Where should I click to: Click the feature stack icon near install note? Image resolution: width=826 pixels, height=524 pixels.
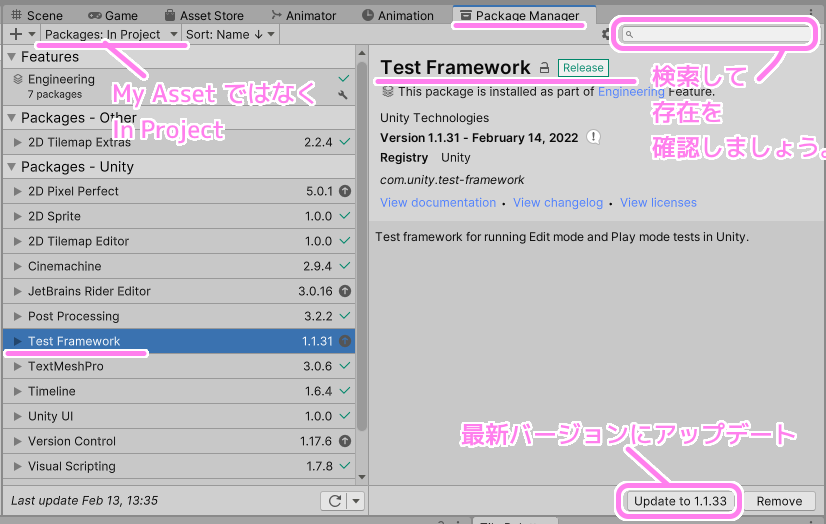point(388,92)
